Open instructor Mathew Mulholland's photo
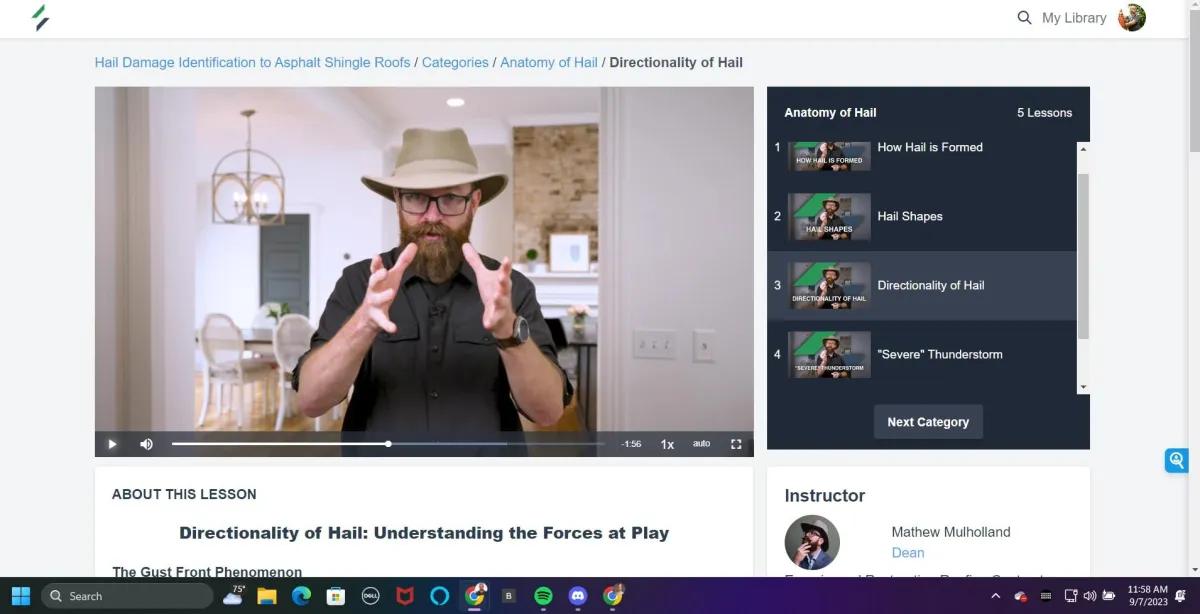 812,542
